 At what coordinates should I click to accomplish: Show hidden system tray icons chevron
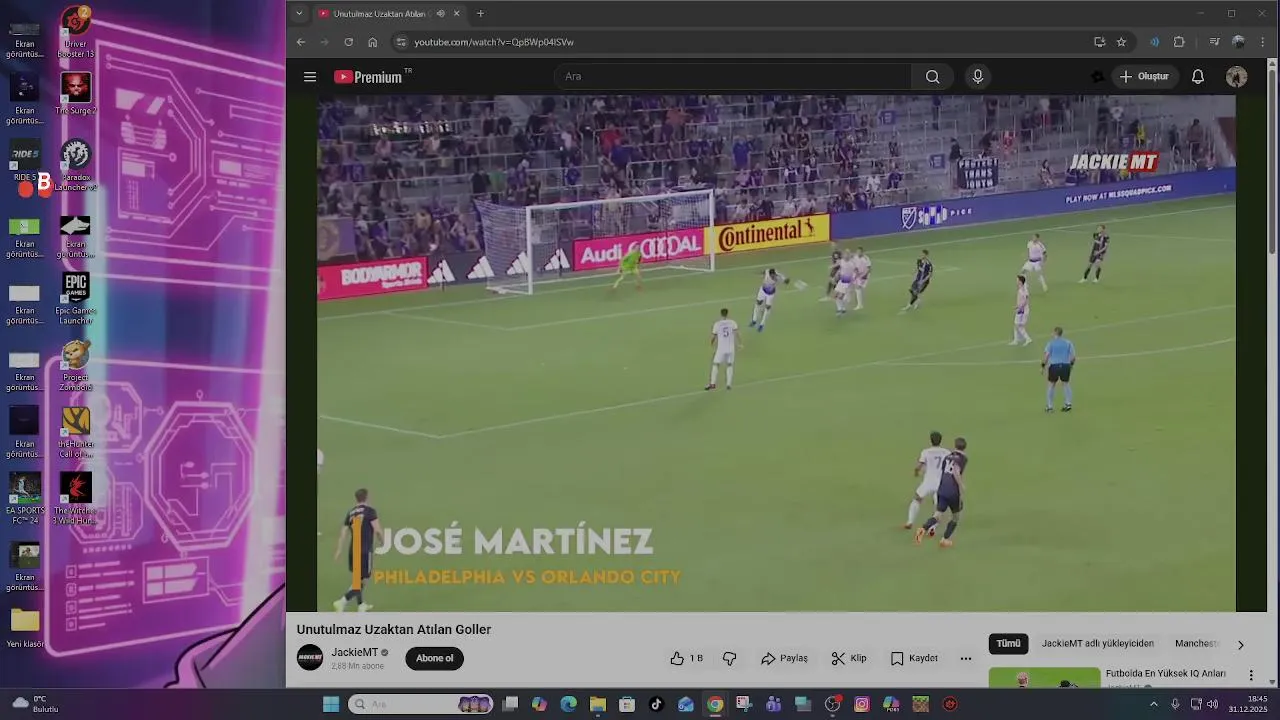(1153, 704)
